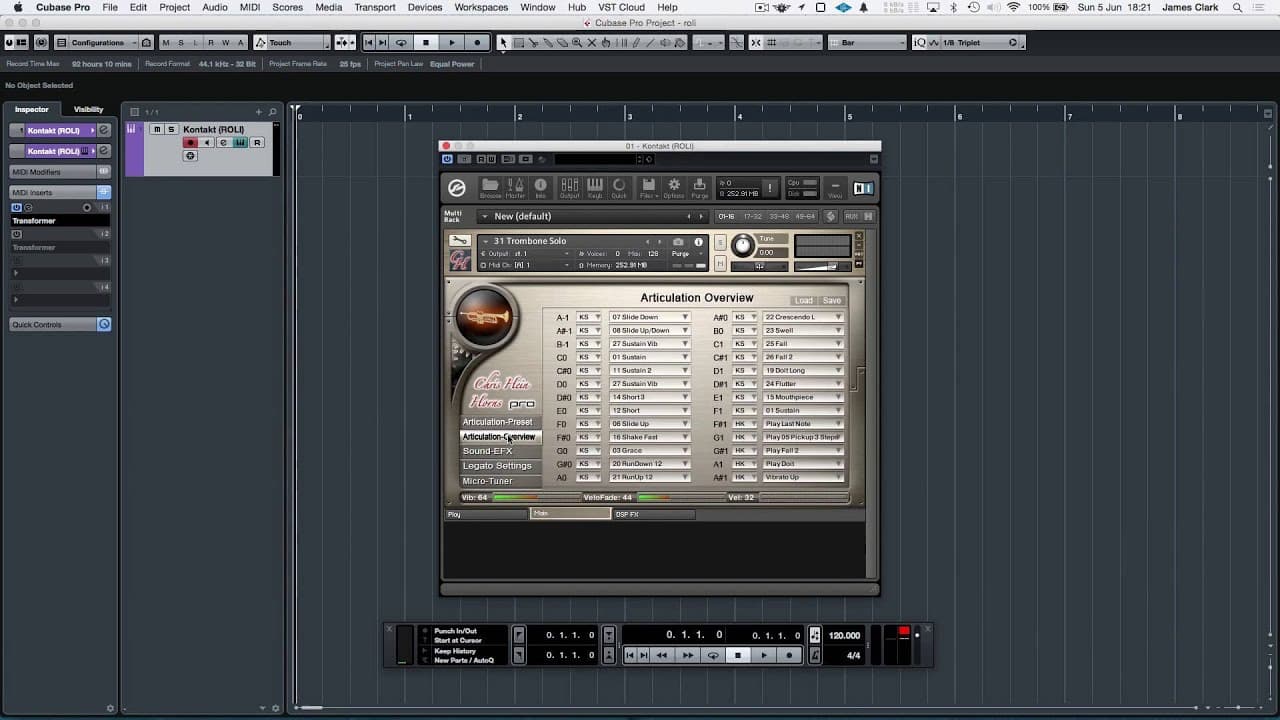The height and width of the screenshot is (720, 1280).
Task: Toggle record enable on Kontakt track
Action: pos(190,143)
